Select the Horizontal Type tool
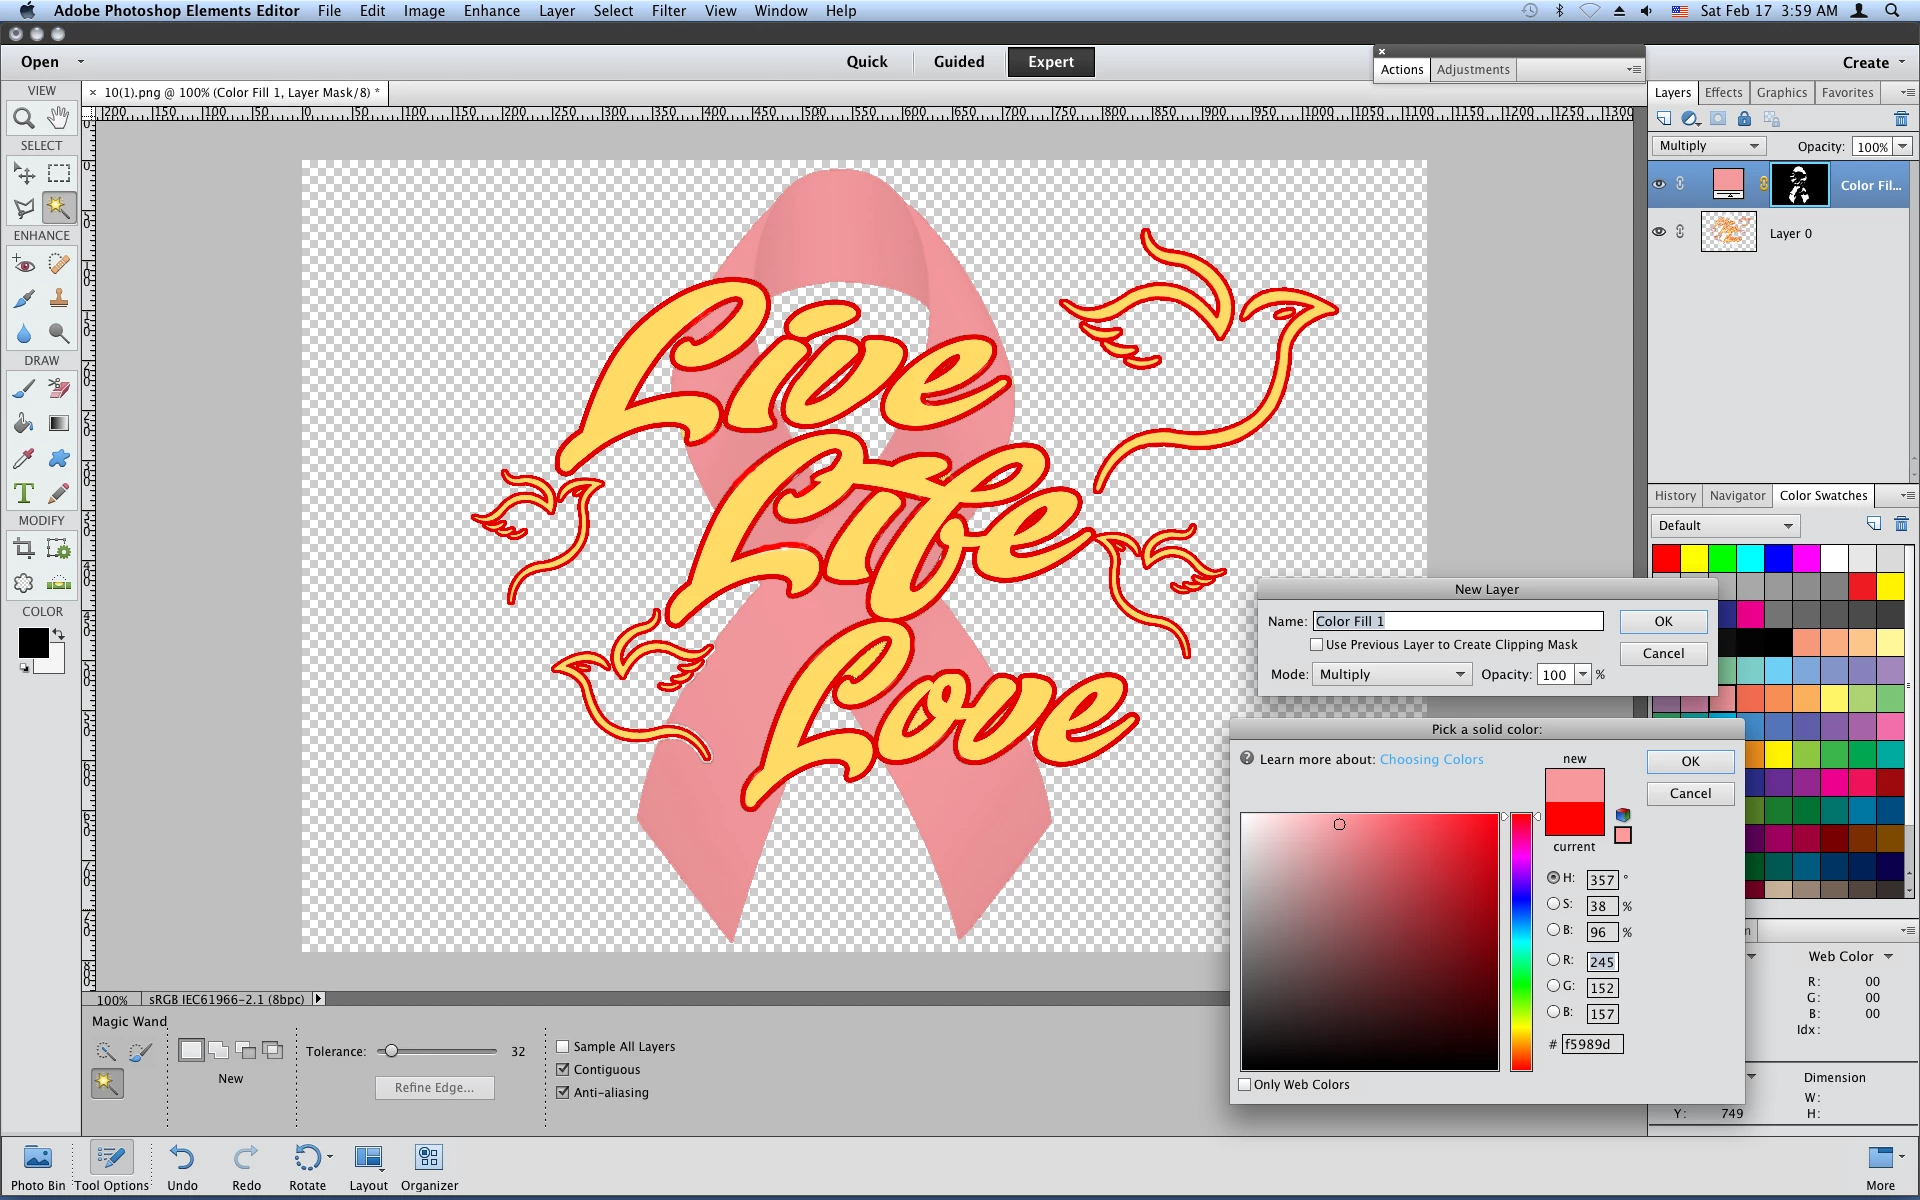This screenshot has height=1200, width=1920. (x=24, y=493)
